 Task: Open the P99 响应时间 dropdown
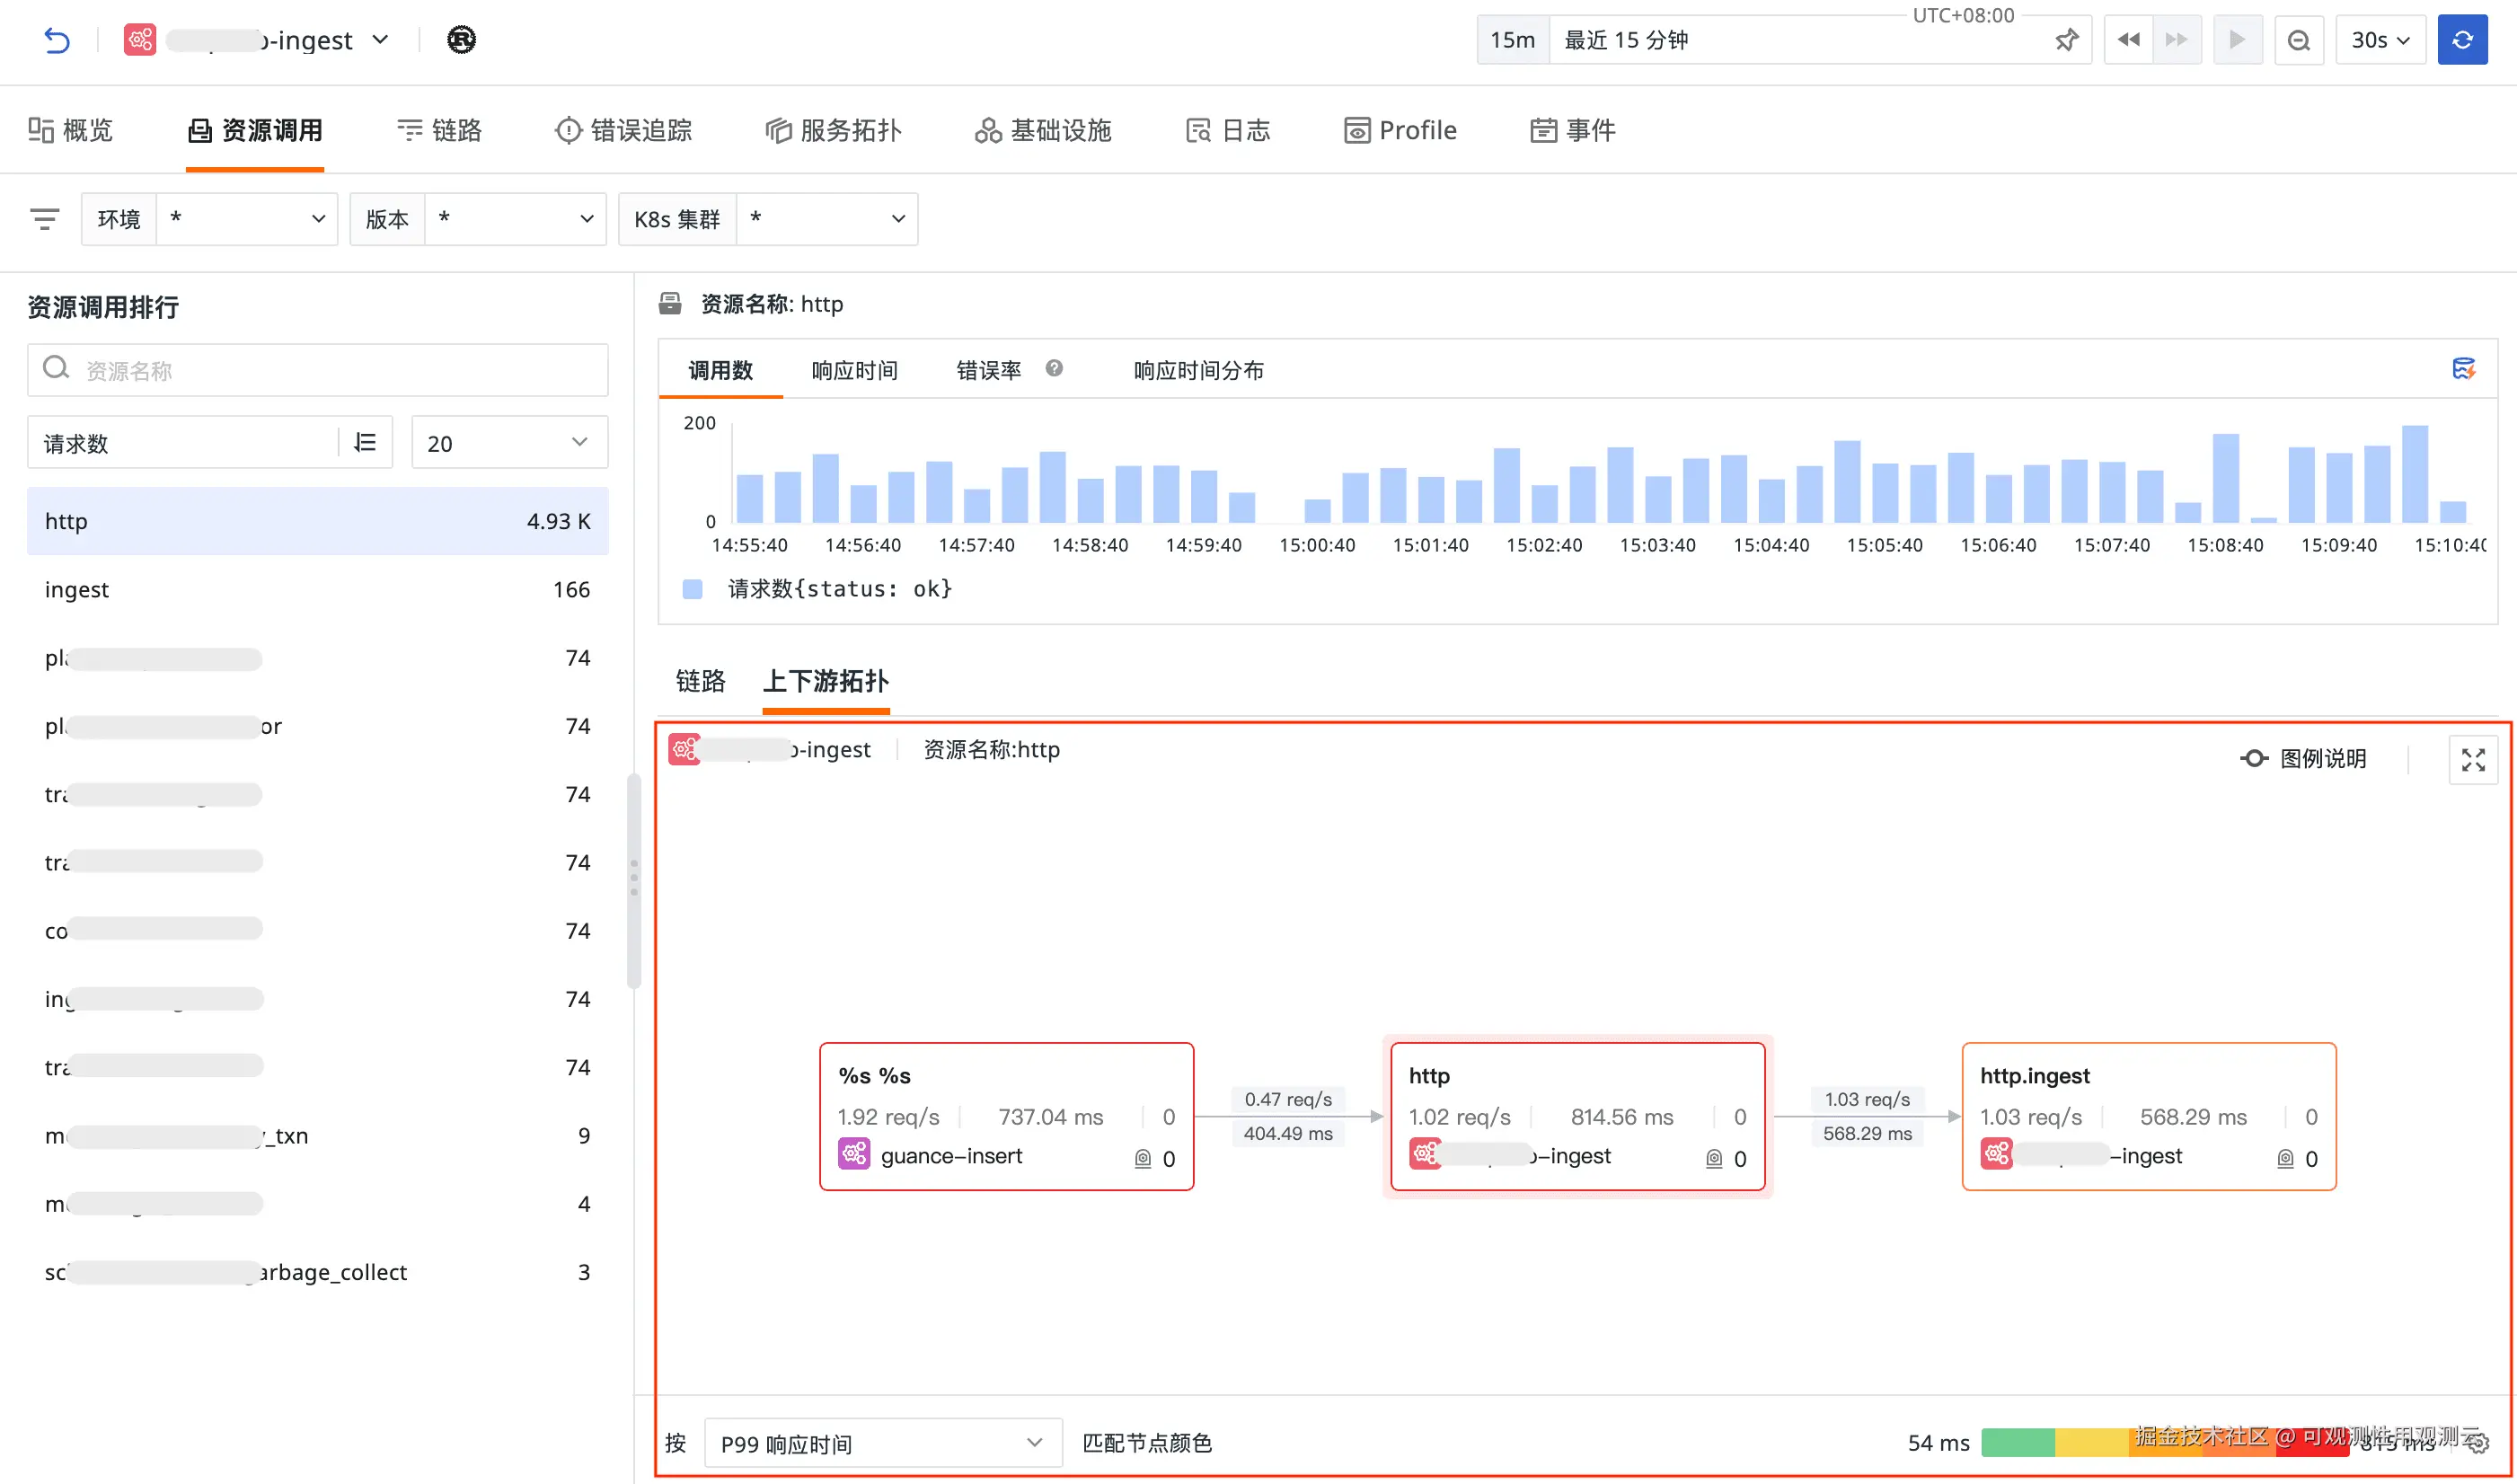[x=882, y=1443]
